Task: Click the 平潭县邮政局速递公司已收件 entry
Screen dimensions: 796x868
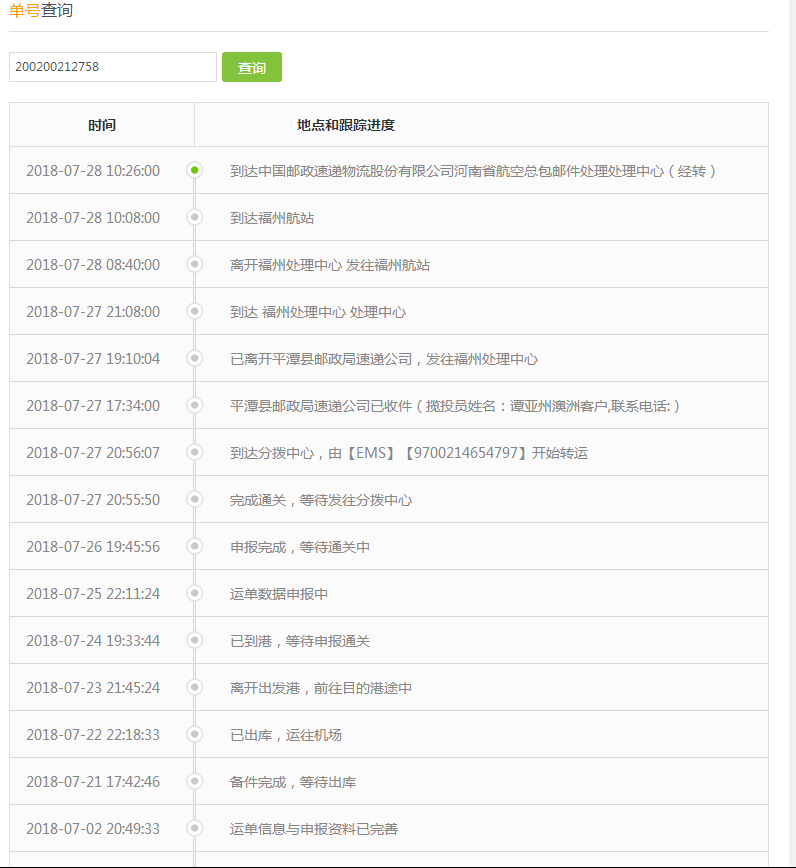Action: (x=455, y=406)
